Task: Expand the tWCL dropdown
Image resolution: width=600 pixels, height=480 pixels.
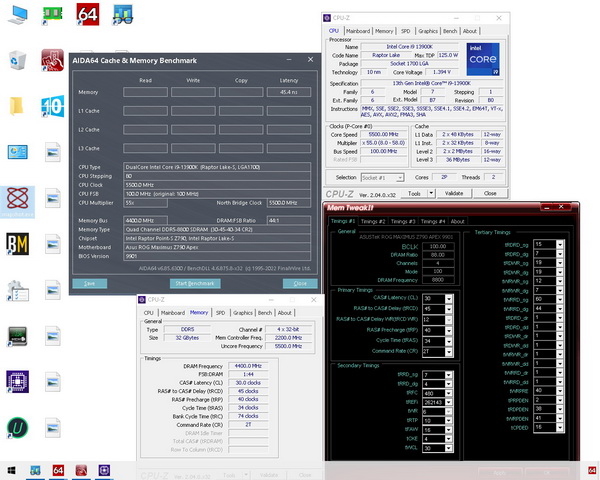Action: 448,448
